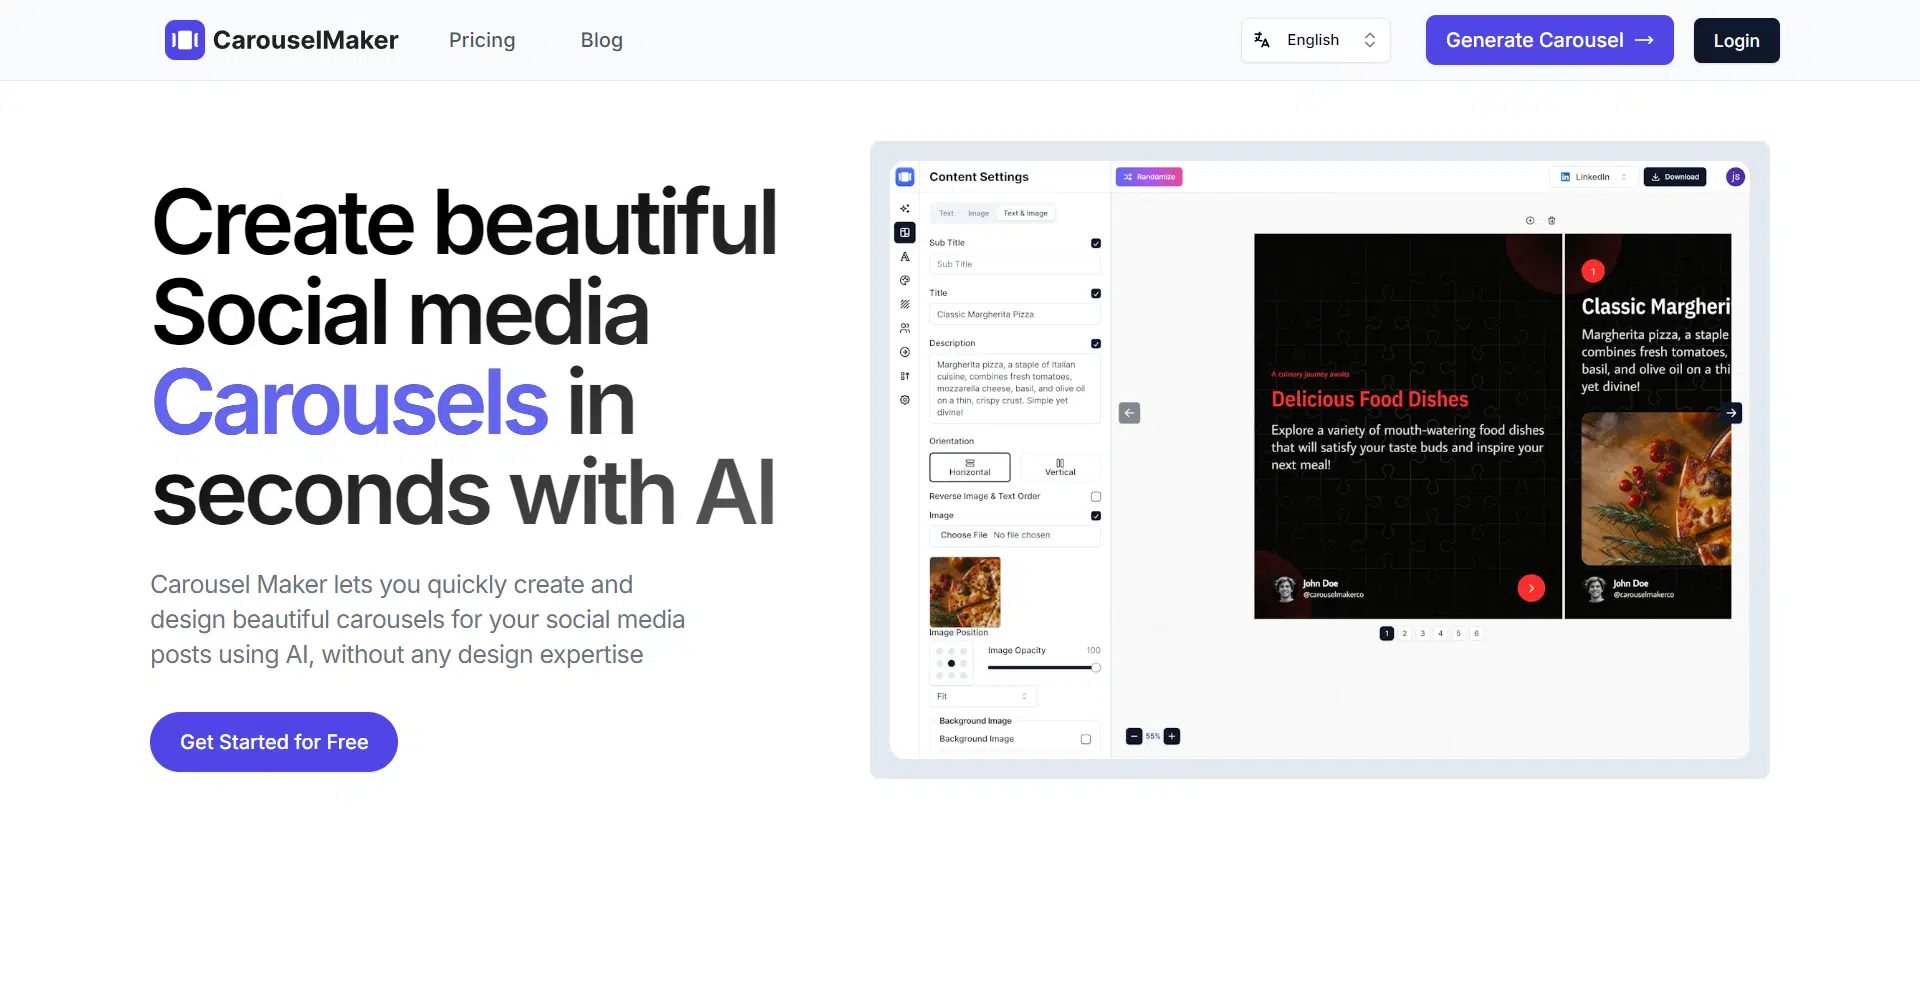Open the Fit image sizing dropdown

[982, 696]
